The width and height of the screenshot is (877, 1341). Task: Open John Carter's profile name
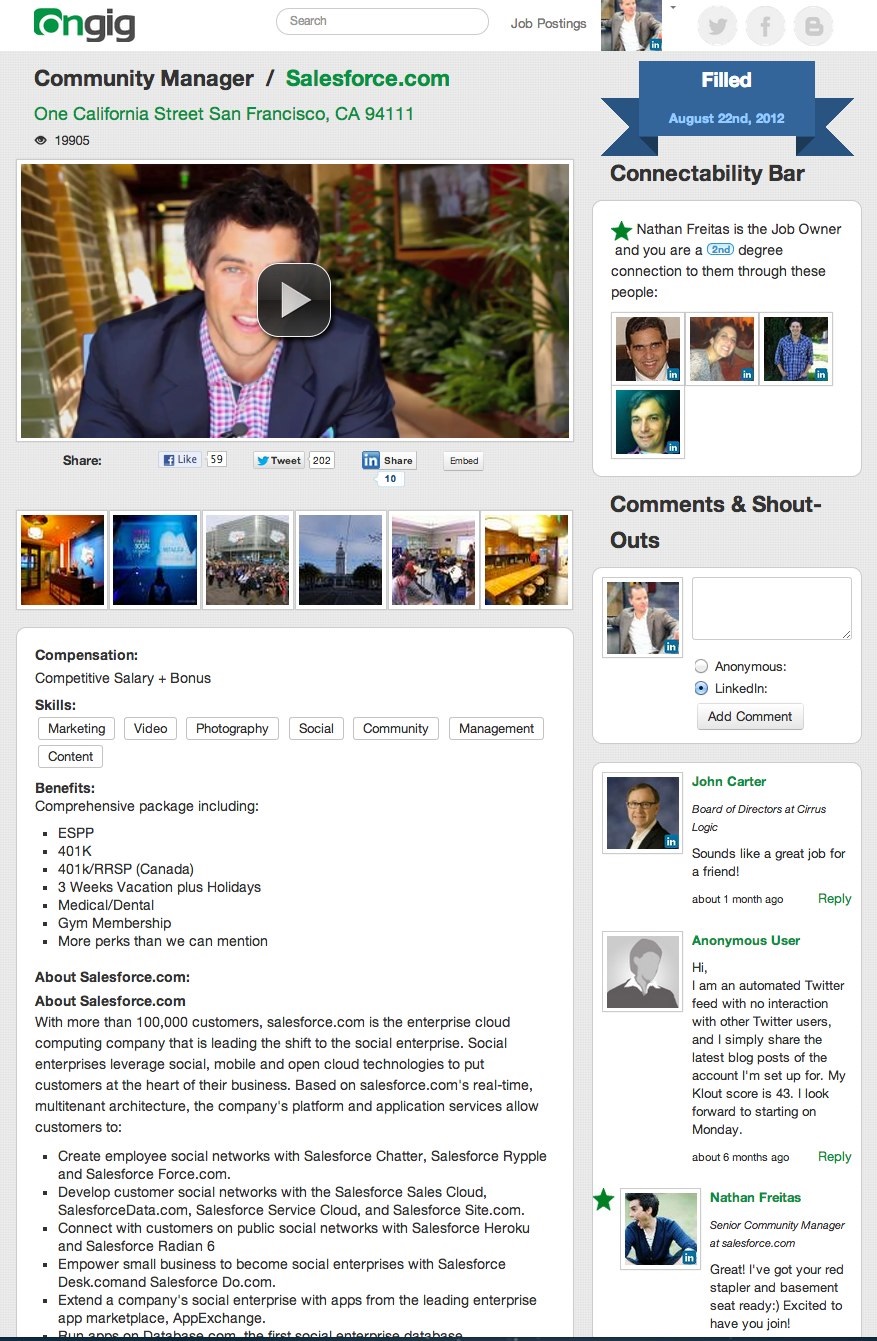tap(729, 781)
